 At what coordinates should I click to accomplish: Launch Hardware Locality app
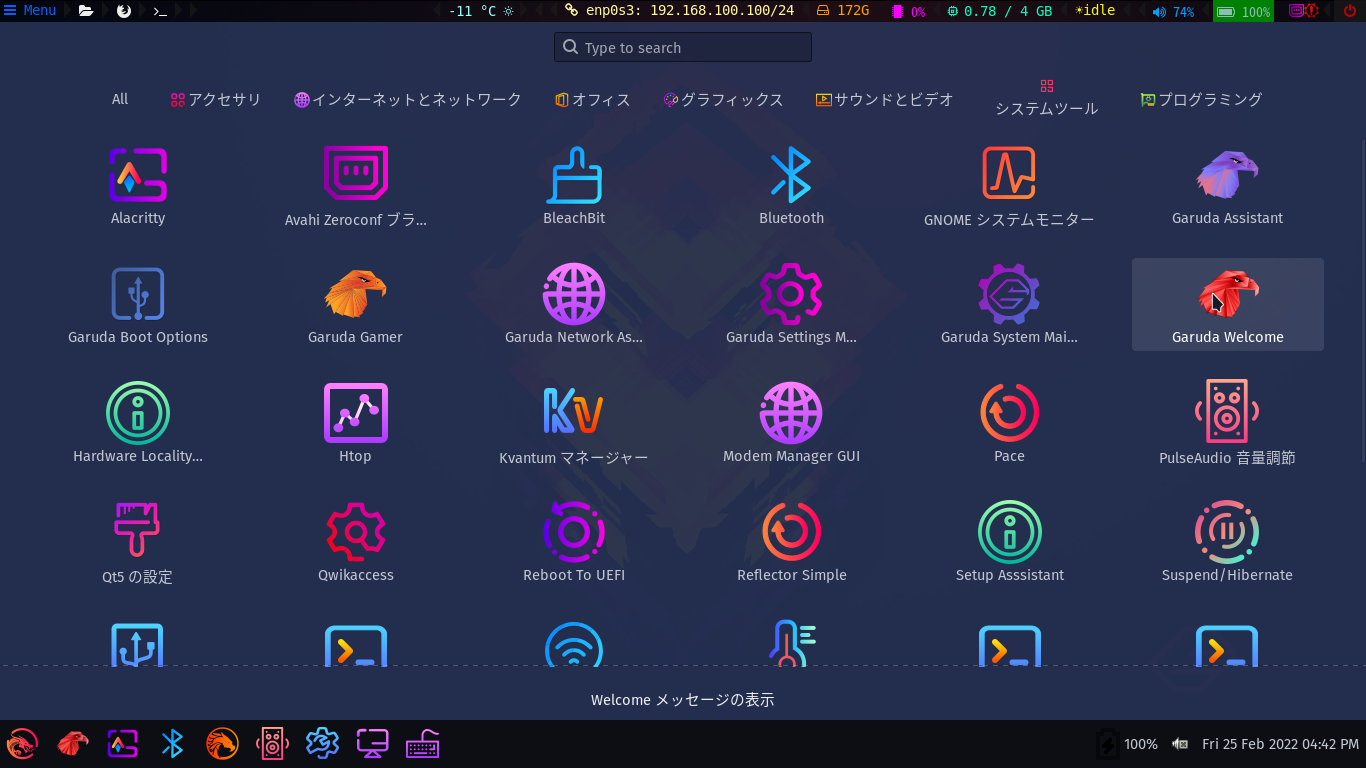138,424
